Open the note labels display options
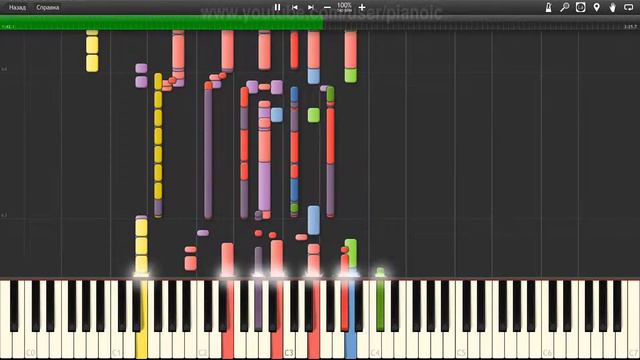This screenshot has width=640, height=360. [x=580, y=7]
